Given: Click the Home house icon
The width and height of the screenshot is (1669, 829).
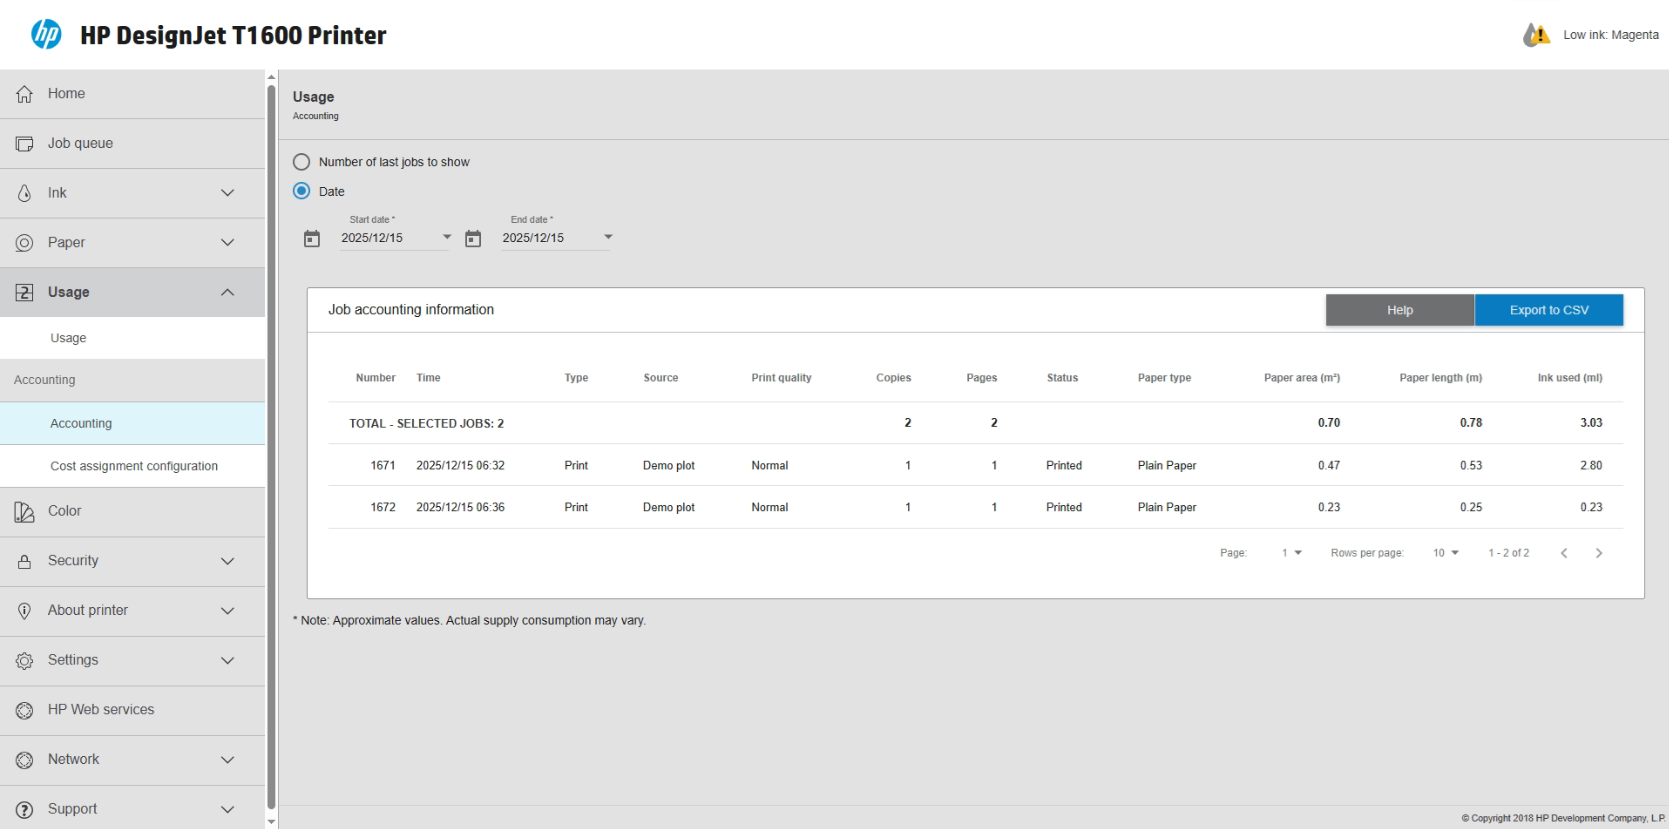Looking at the screenshot, I should [24, 94].
